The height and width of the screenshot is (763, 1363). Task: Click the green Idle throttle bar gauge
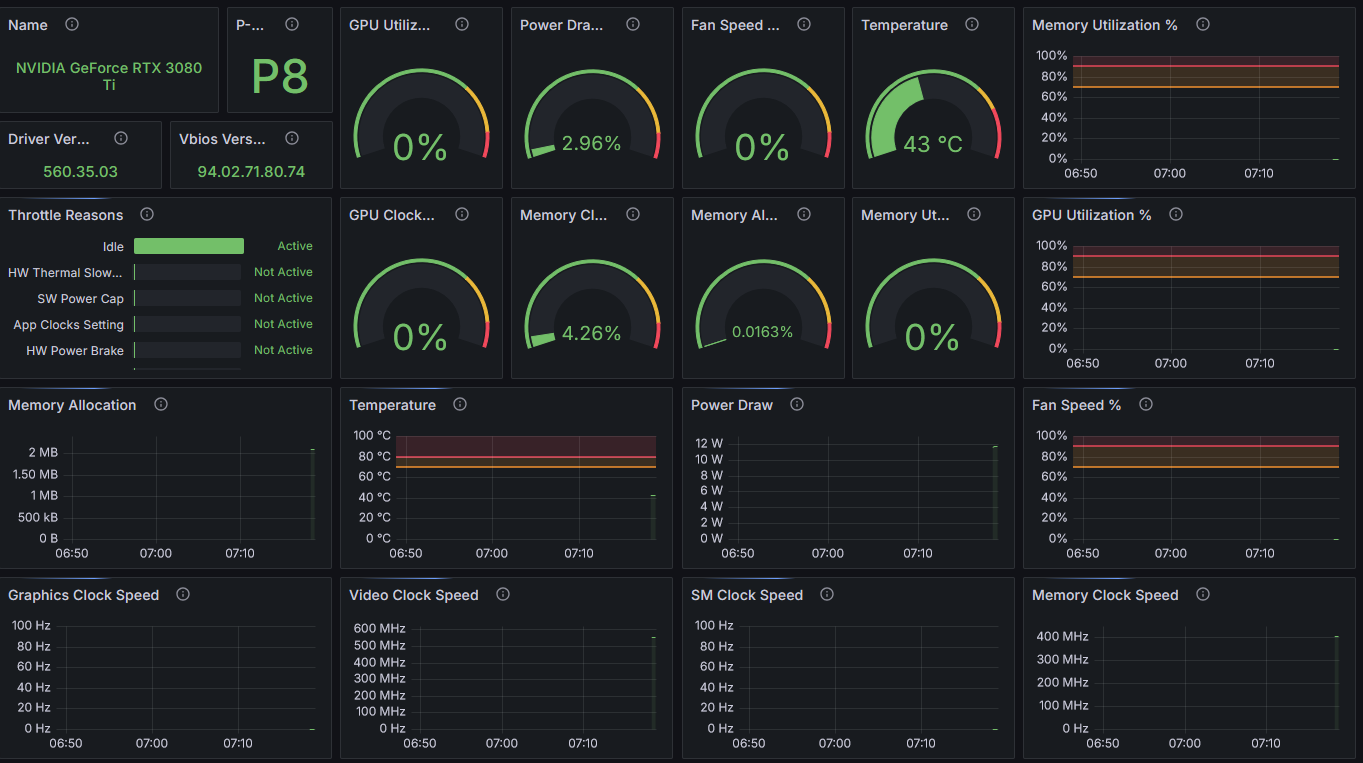coord(188,246)
